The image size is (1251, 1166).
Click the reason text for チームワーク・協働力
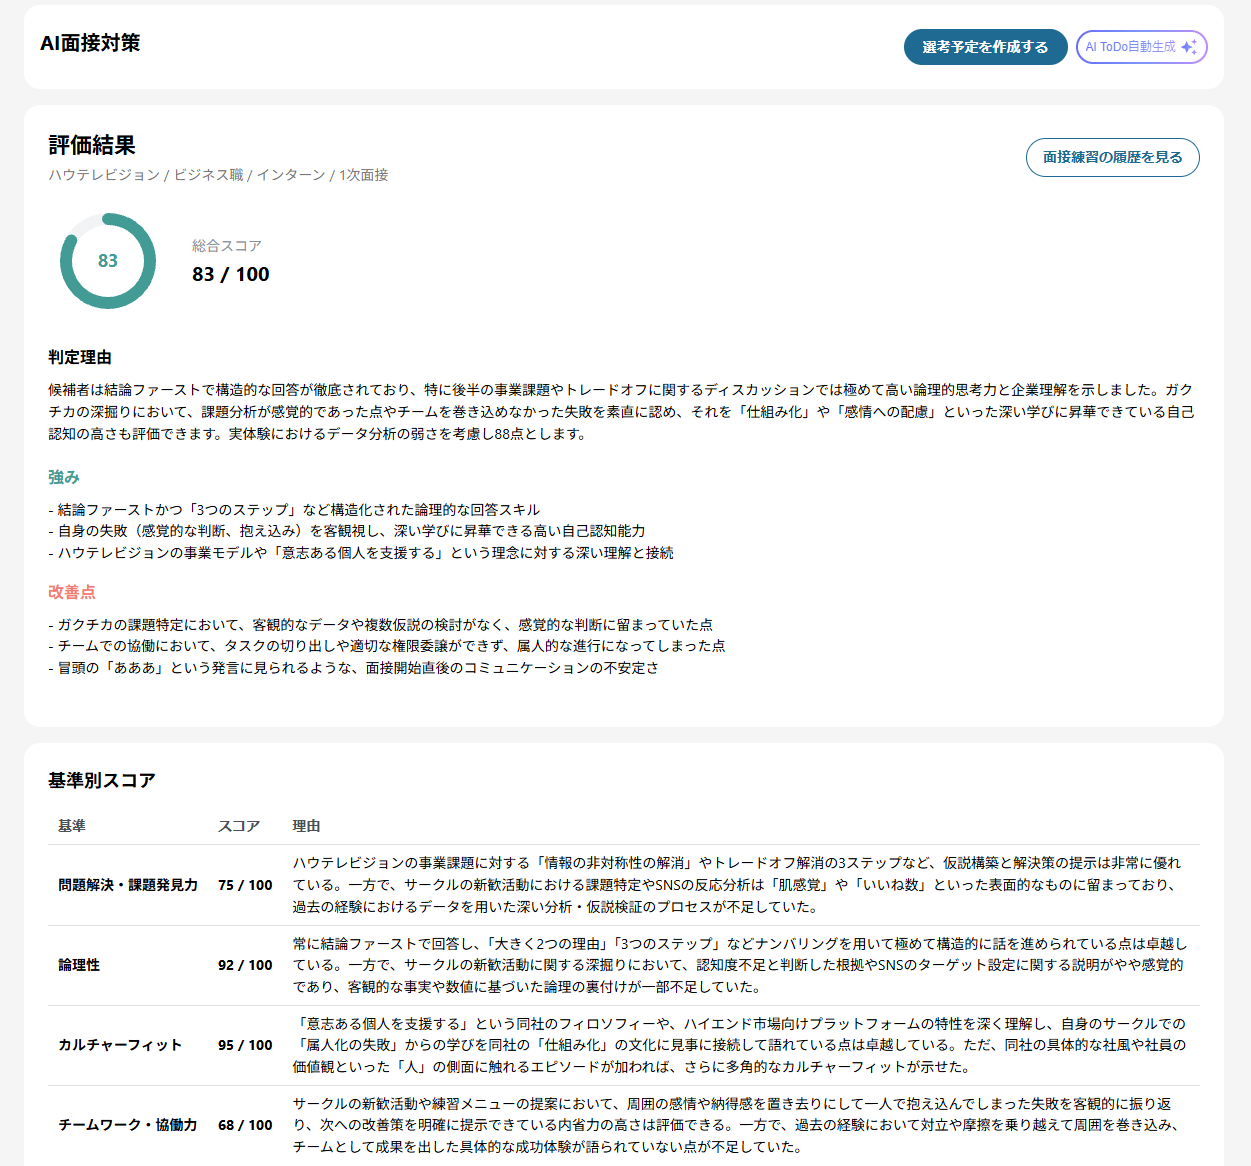click(737, 1125)
